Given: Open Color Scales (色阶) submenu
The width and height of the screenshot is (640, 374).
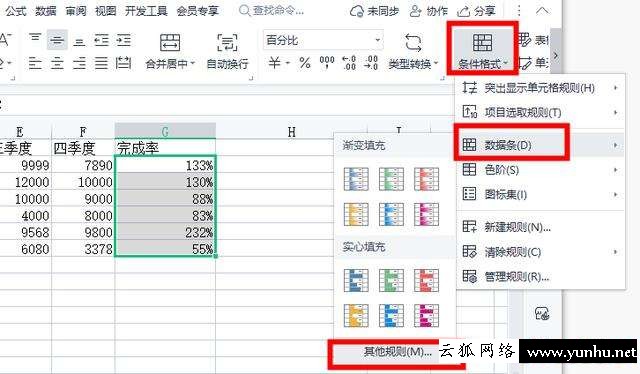Looking at the screenshot, I should pos(540,169).
